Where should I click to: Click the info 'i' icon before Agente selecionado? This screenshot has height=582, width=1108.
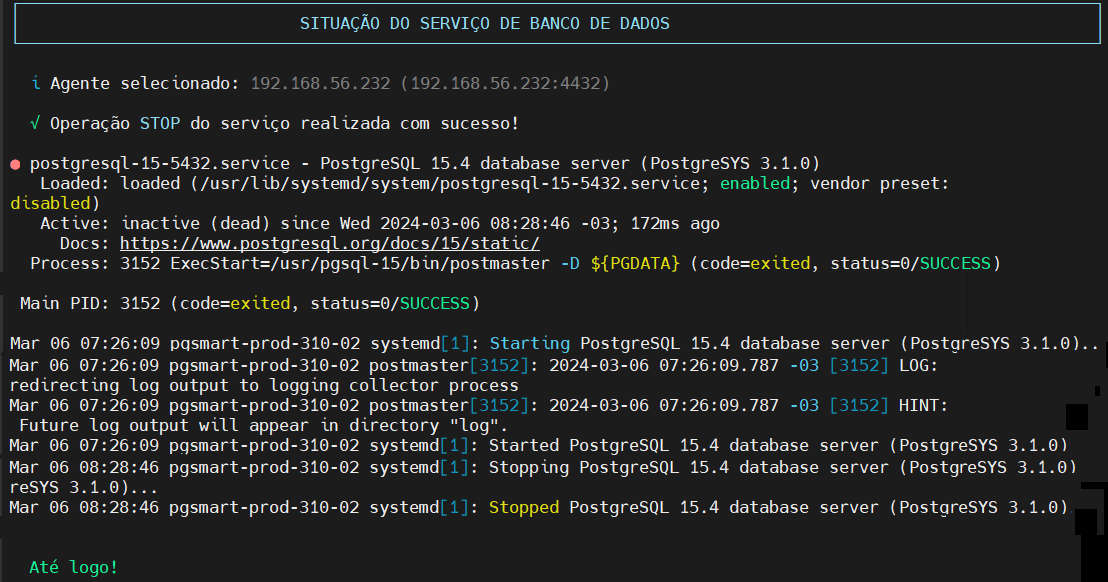[x=35, y=83]
